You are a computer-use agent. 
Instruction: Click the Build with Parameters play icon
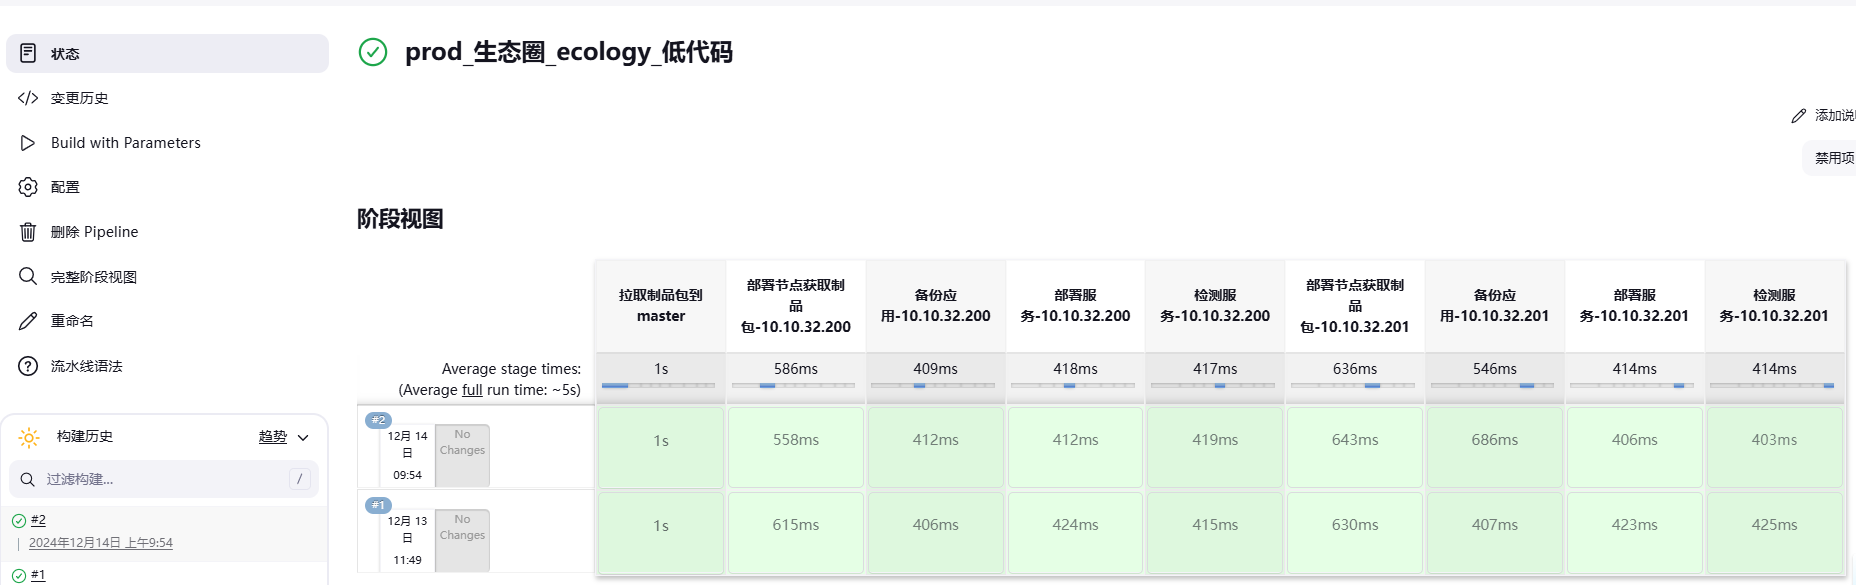pyautogui.click(x=28, y=143)
